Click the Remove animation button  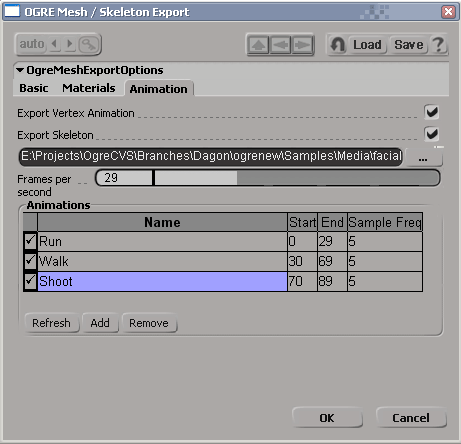click(x=149, y=323)
